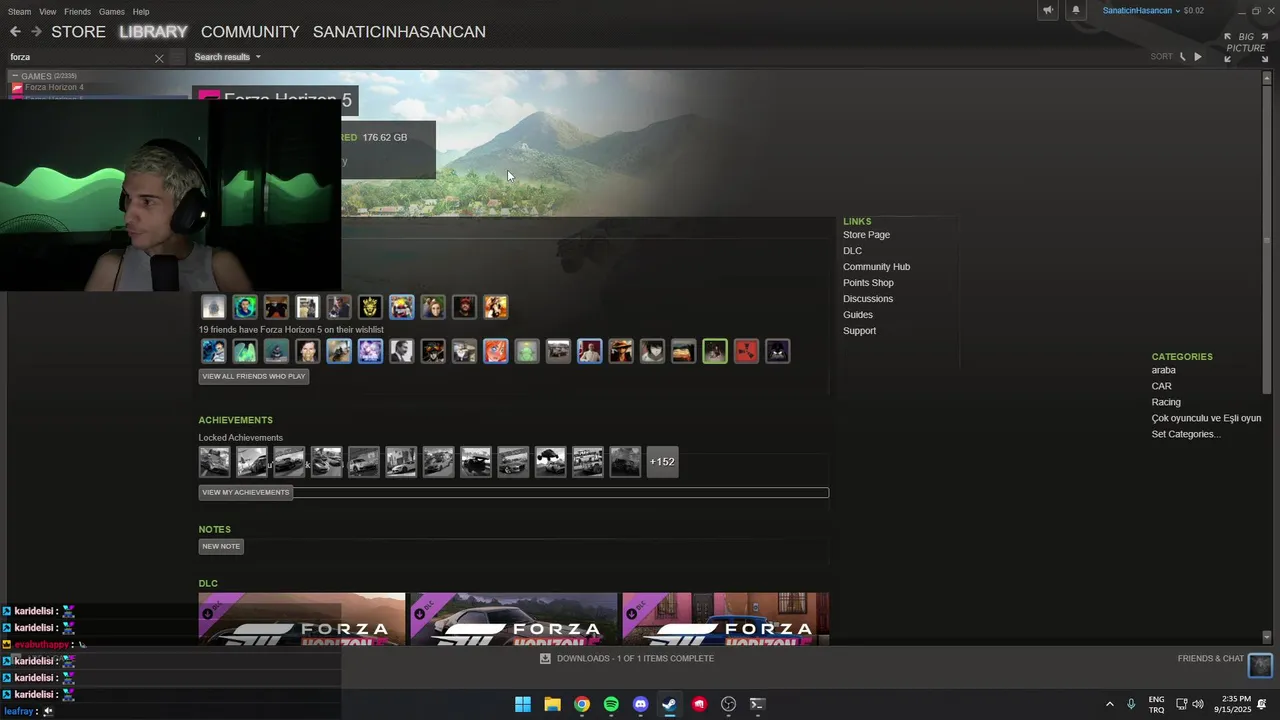The height and width of the screenshot is (720, 1280).
Task: Click the $0.02 wallet balance
Action: coord(1194,11)
